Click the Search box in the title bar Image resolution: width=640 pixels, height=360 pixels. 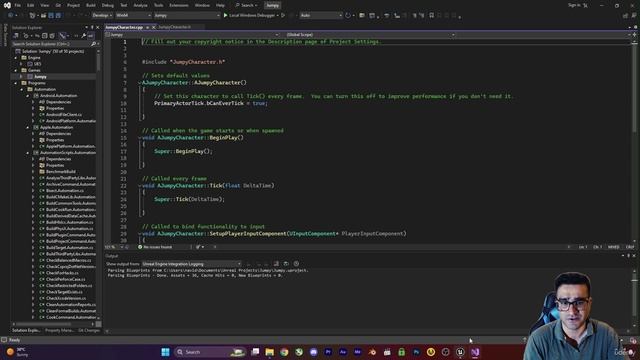tap(247, 5)
